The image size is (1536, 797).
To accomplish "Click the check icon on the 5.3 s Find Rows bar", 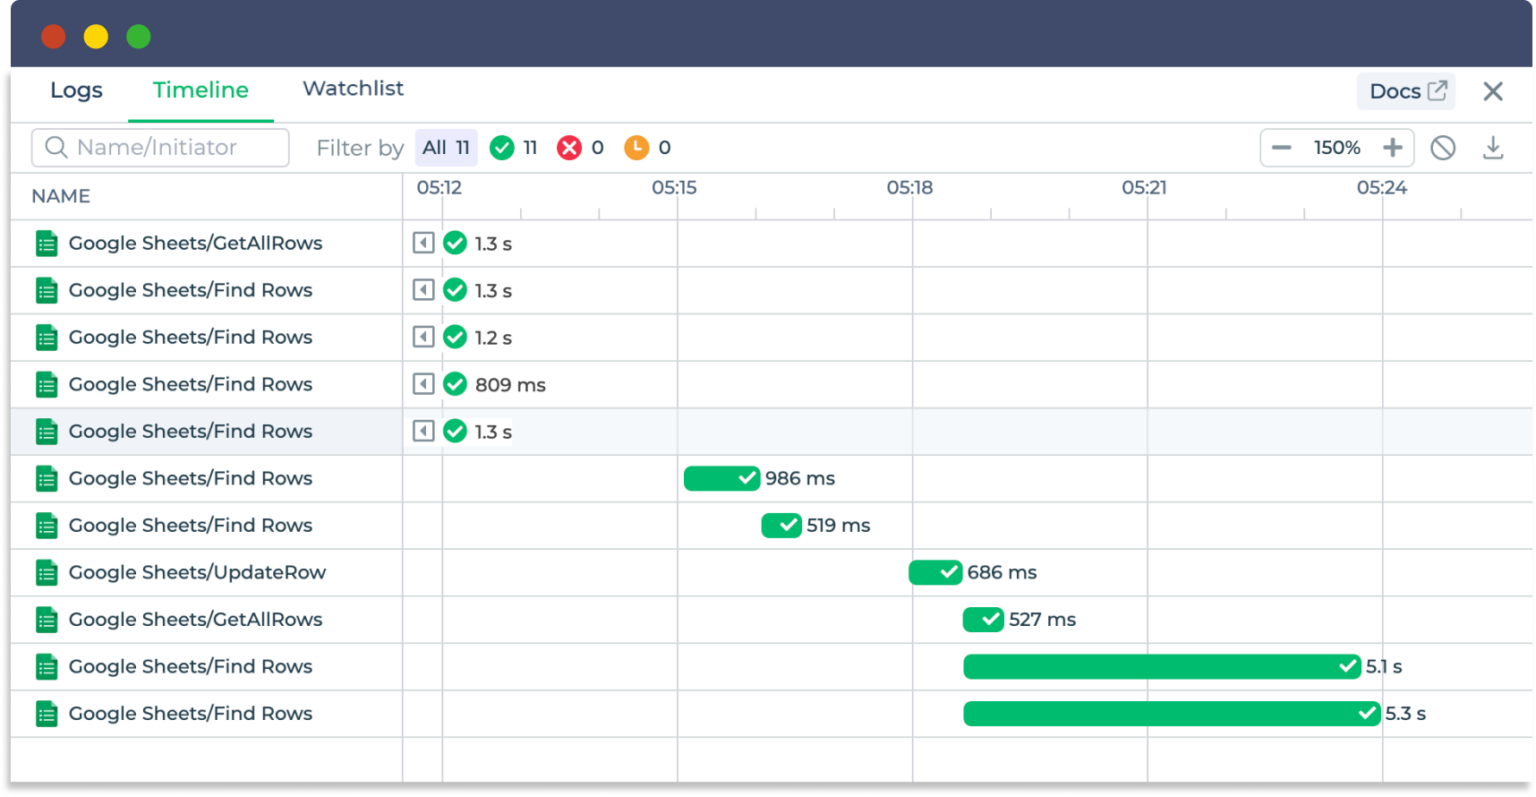I will pyautogui.click(x=1366, y=714).
